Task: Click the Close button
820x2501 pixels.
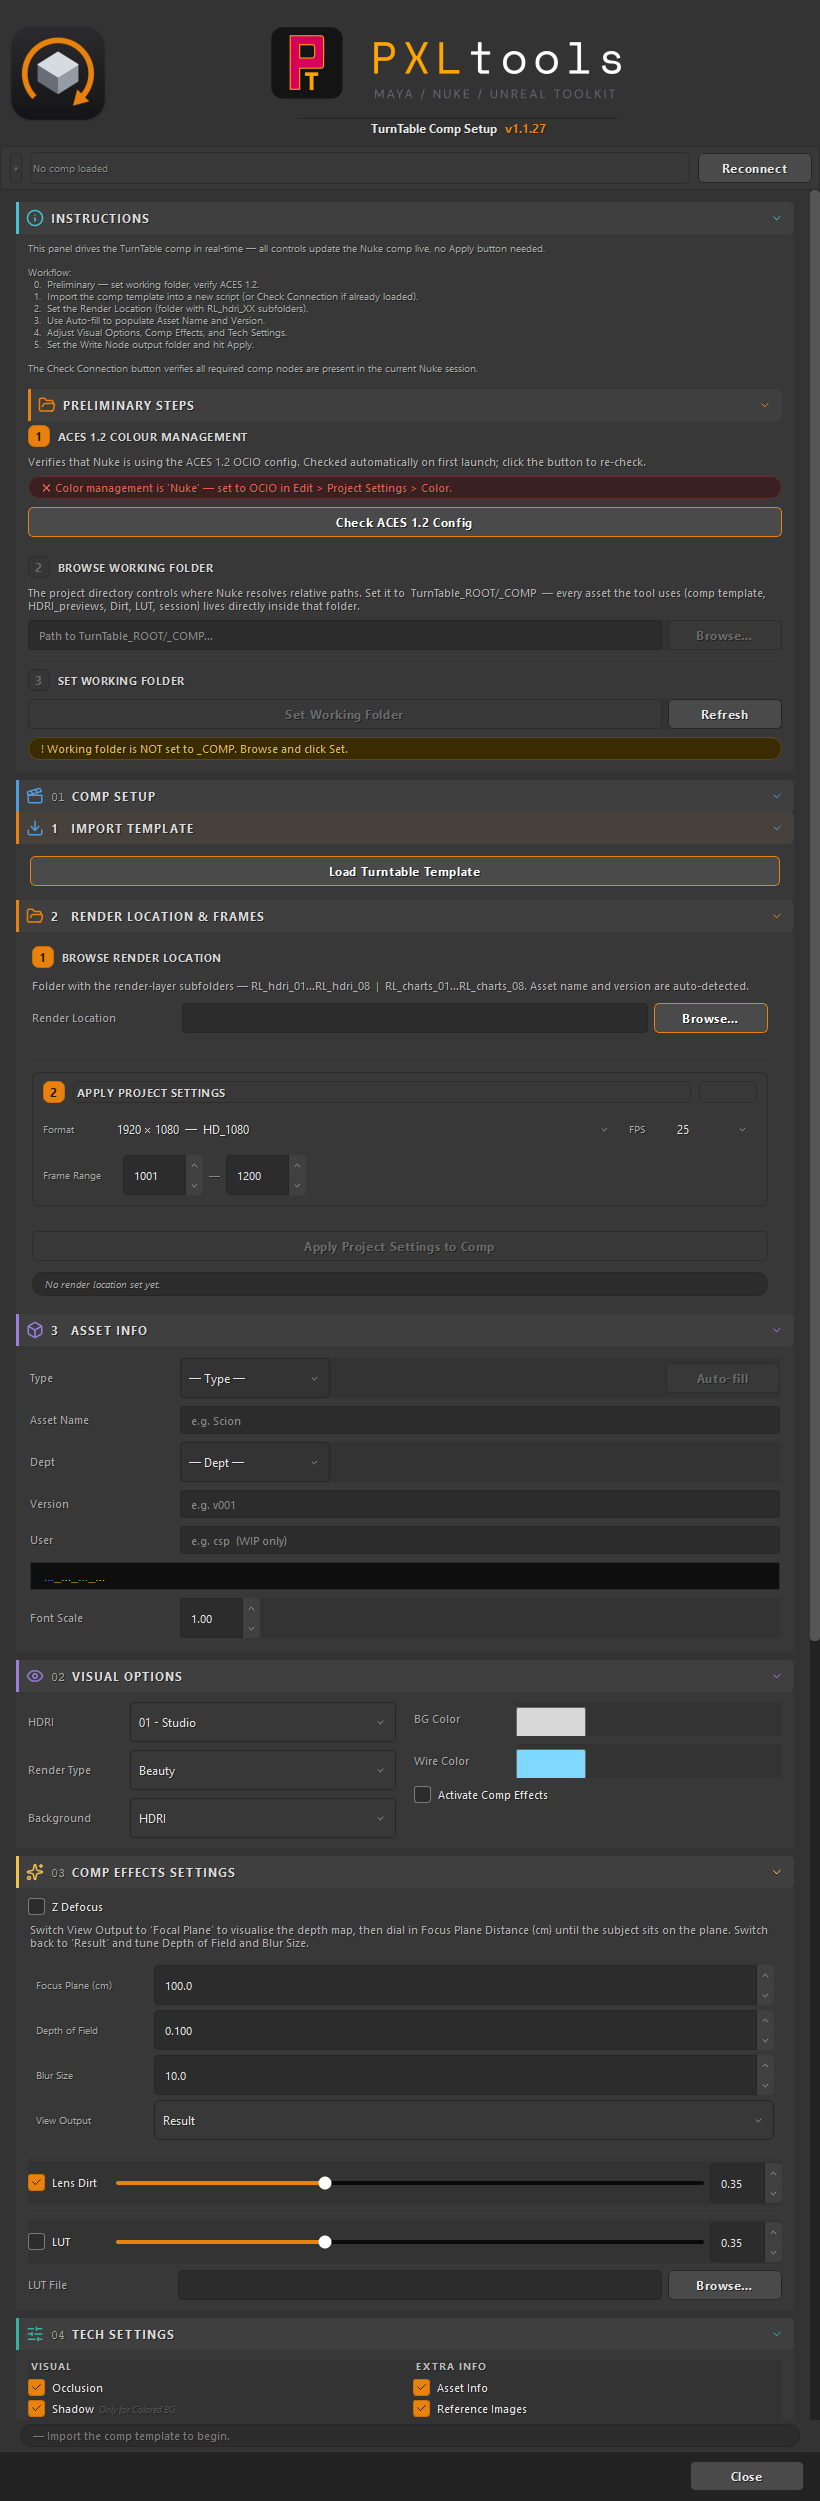Action: tap(746, 2476)
